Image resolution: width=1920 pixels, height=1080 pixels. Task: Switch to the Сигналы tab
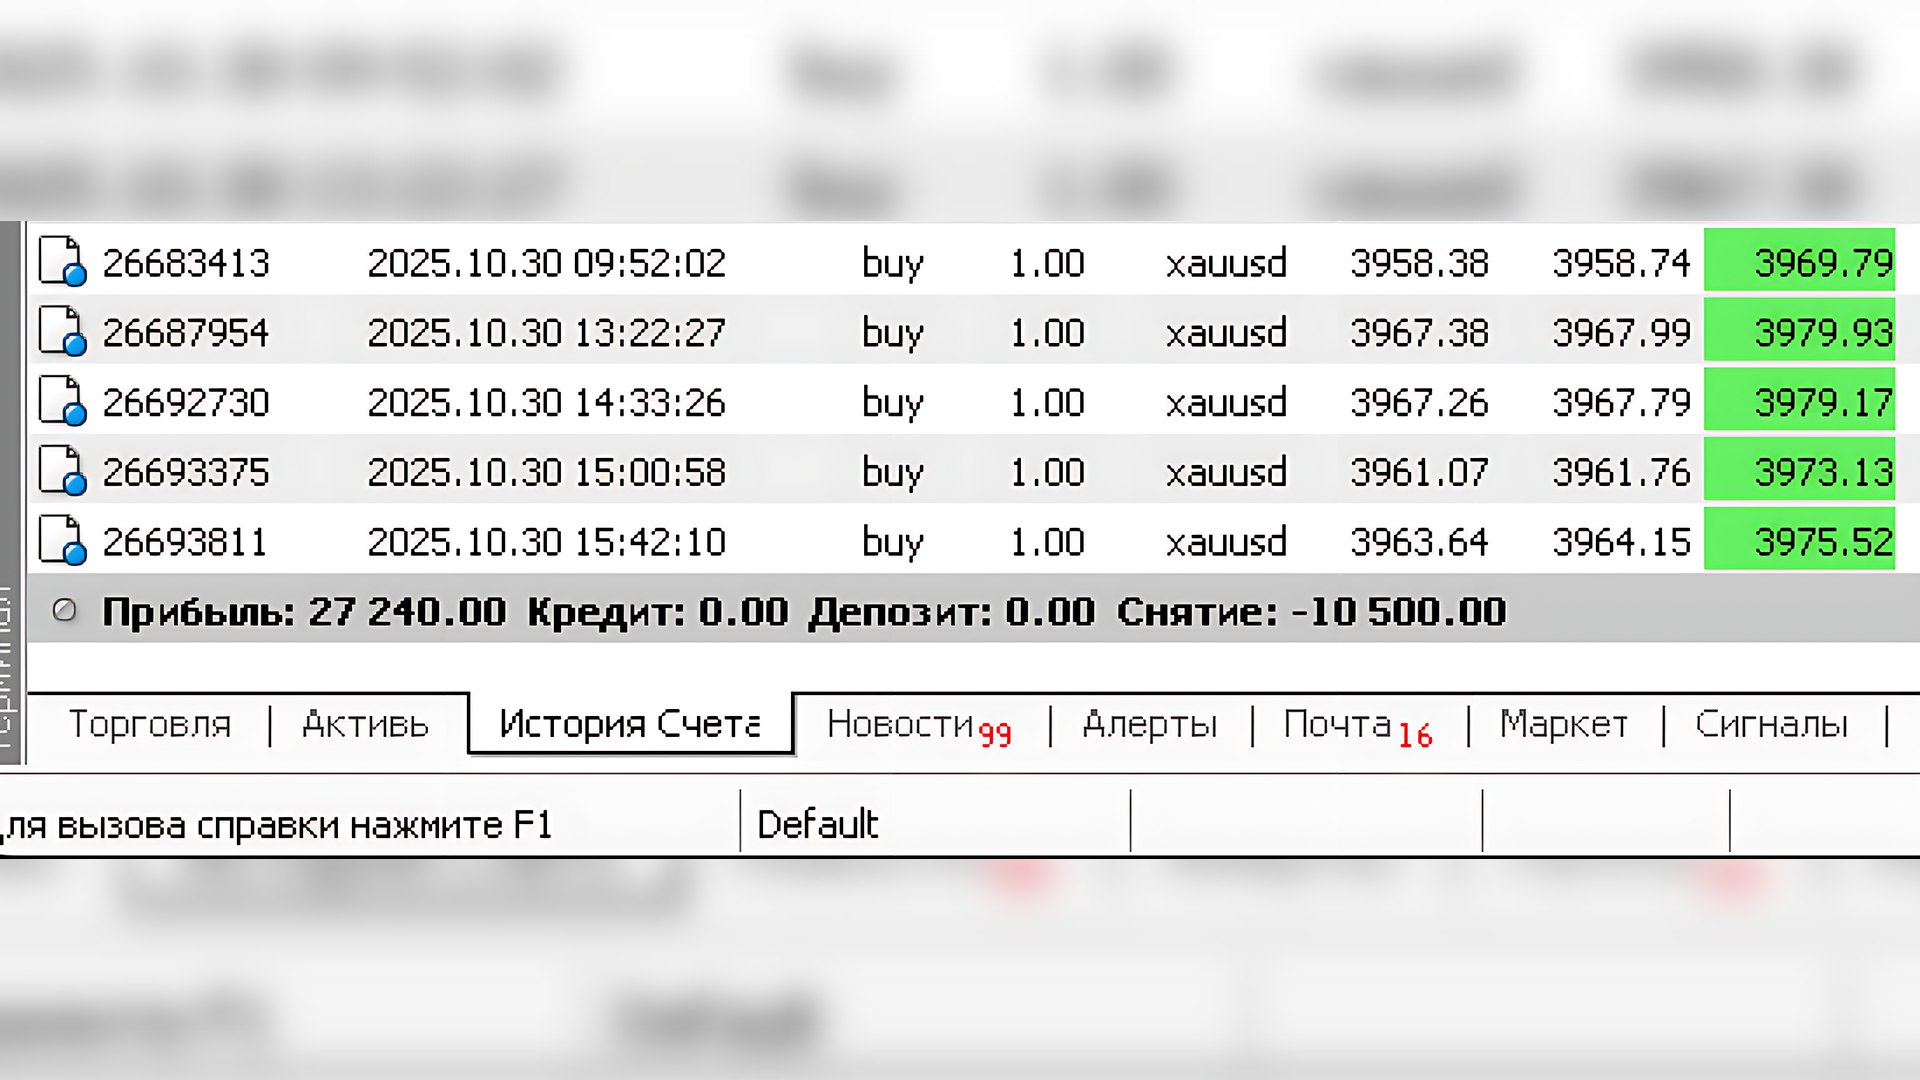[x=1772, y=724]
